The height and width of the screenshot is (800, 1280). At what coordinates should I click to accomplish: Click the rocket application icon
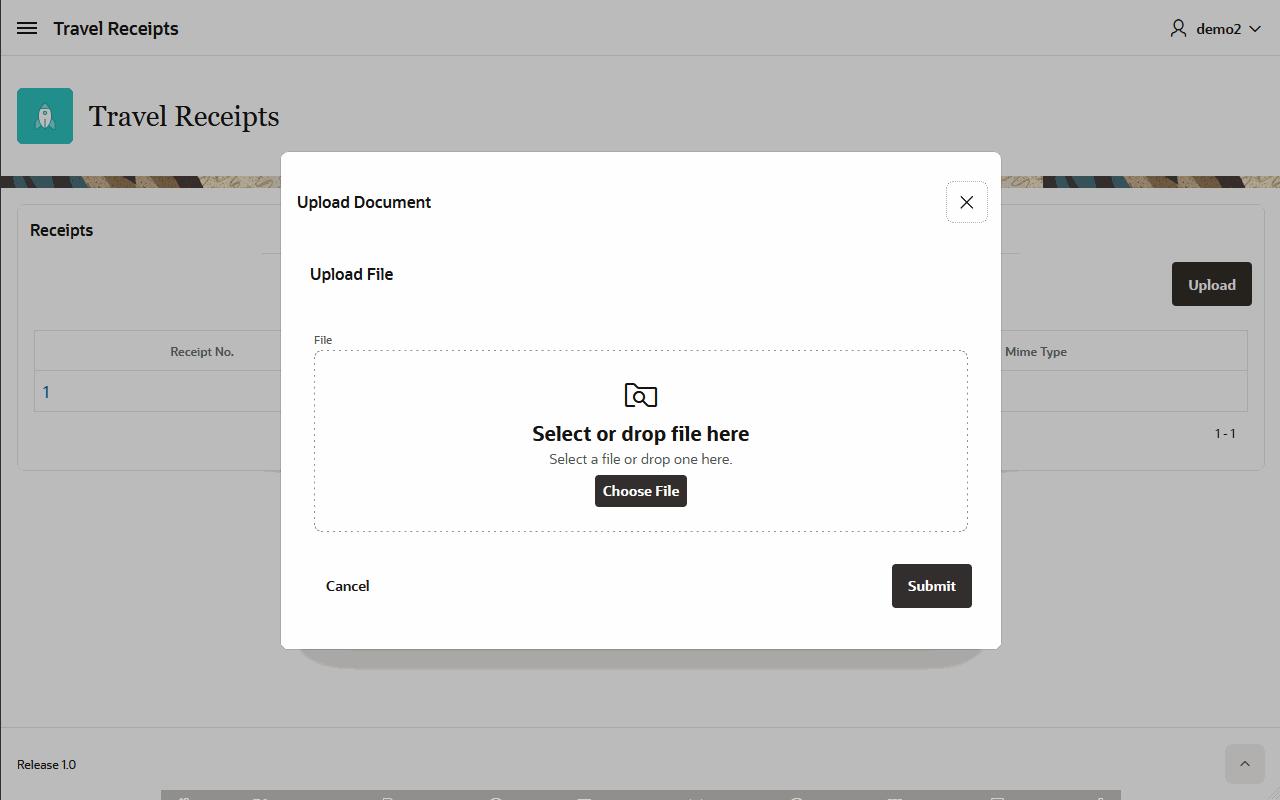45,116
